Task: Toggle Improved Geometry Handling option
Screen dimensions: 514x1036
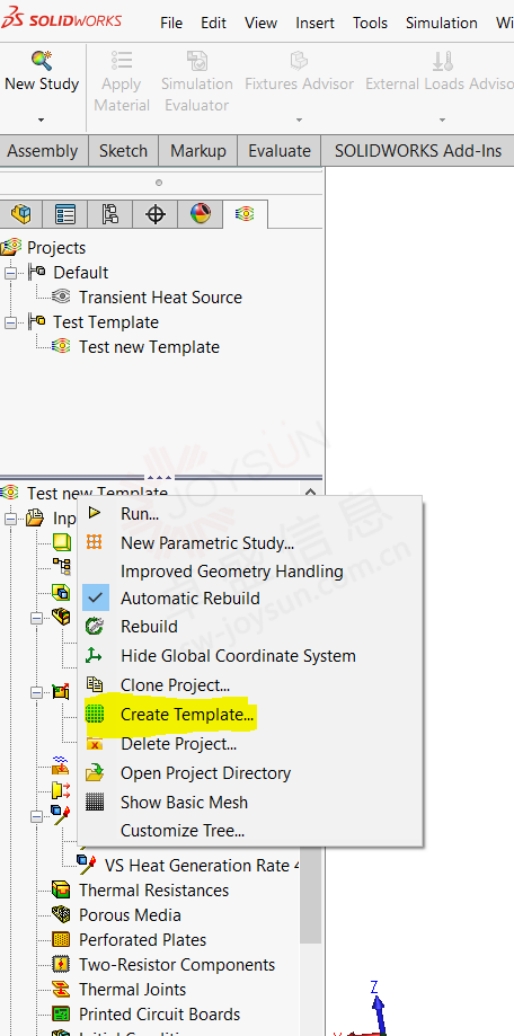Action: pyautogui.click(x=231, y=571)
